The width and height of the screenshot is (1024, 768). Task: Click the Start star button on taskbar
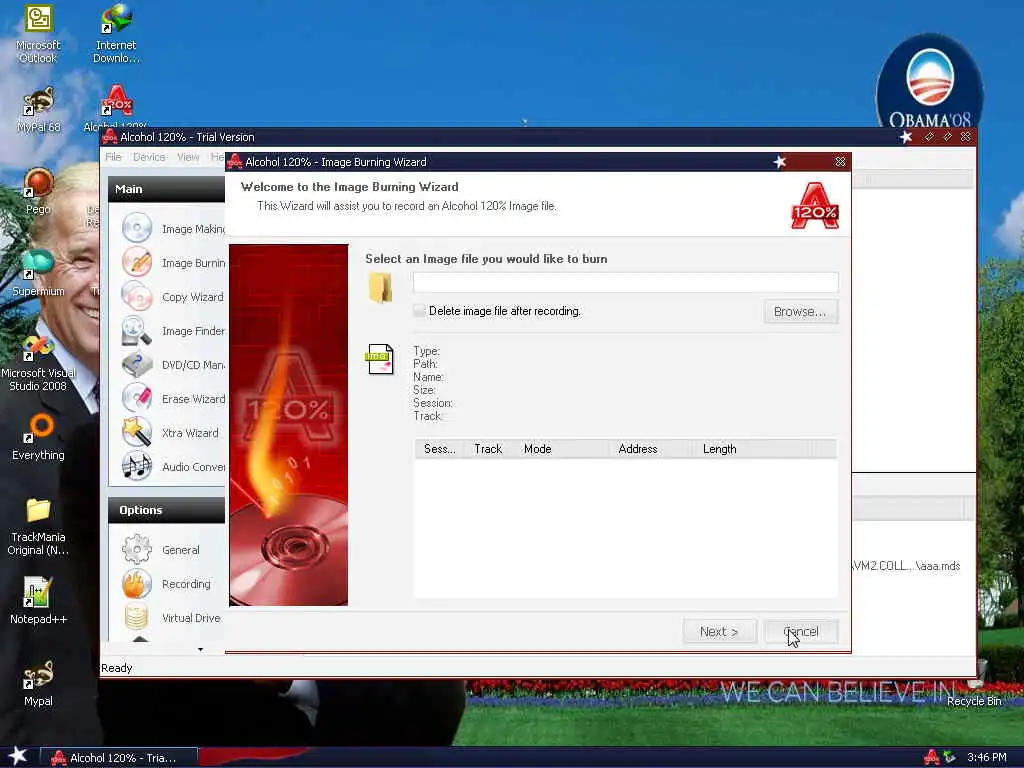[17, 756]
